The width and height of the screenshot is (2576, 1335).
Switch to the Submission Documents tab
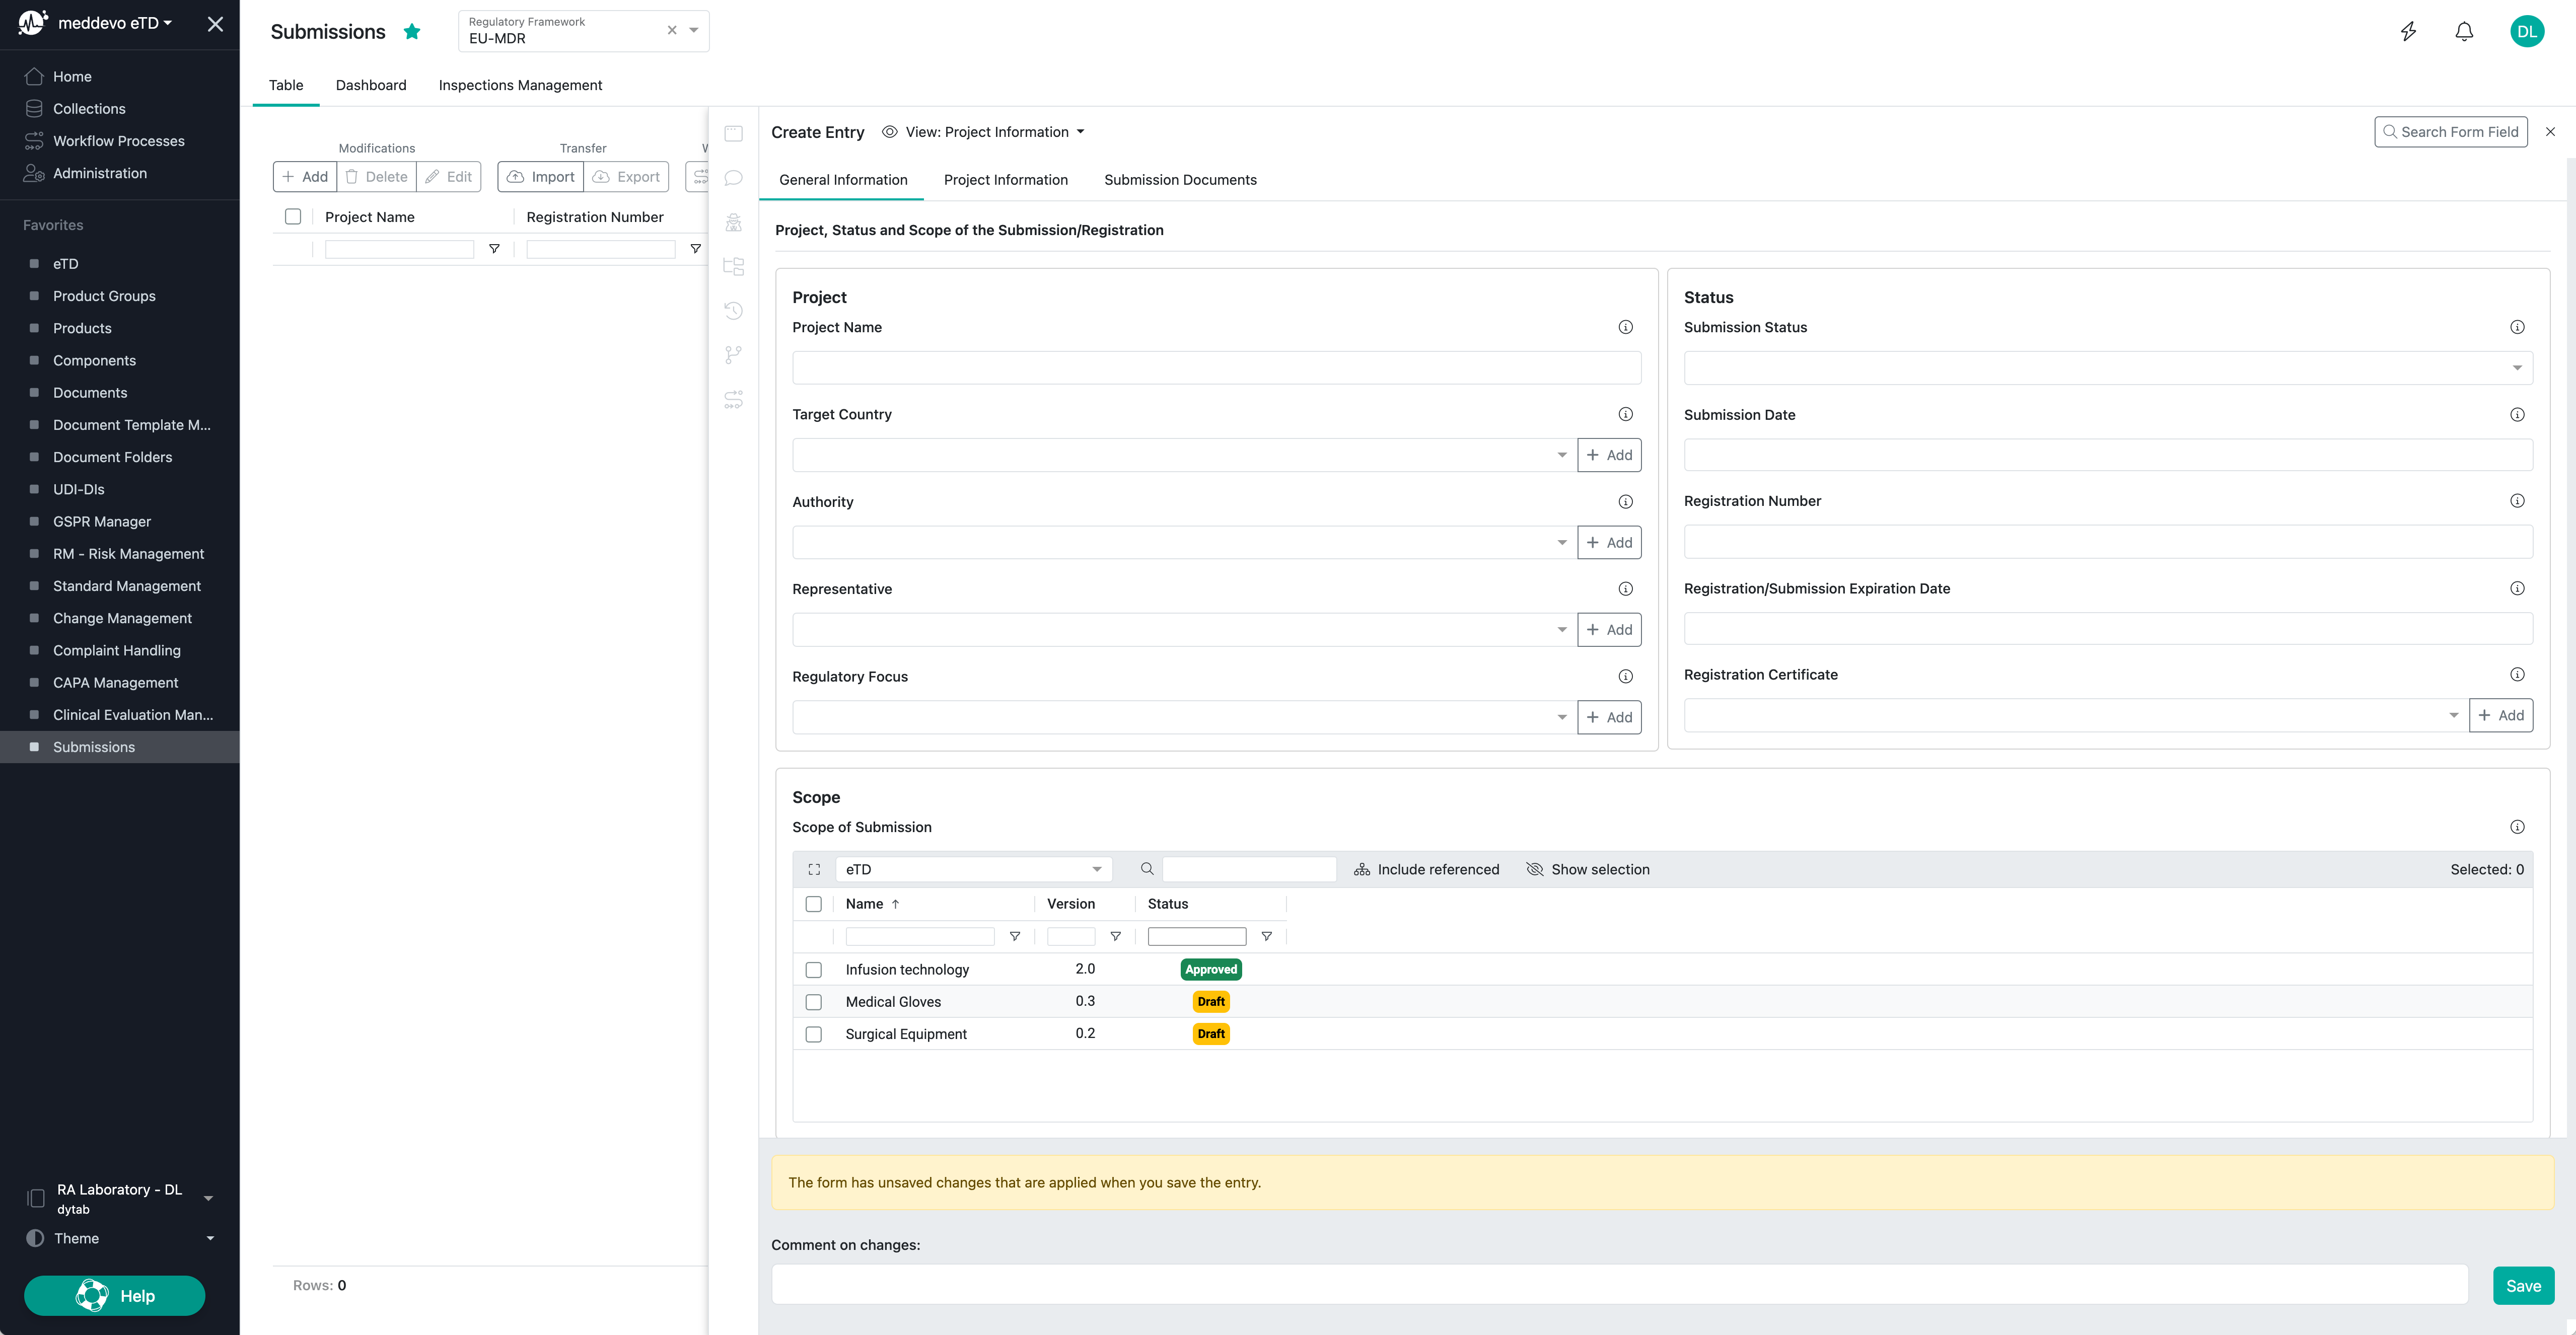pyautogui.click(x=1181, y=179)
